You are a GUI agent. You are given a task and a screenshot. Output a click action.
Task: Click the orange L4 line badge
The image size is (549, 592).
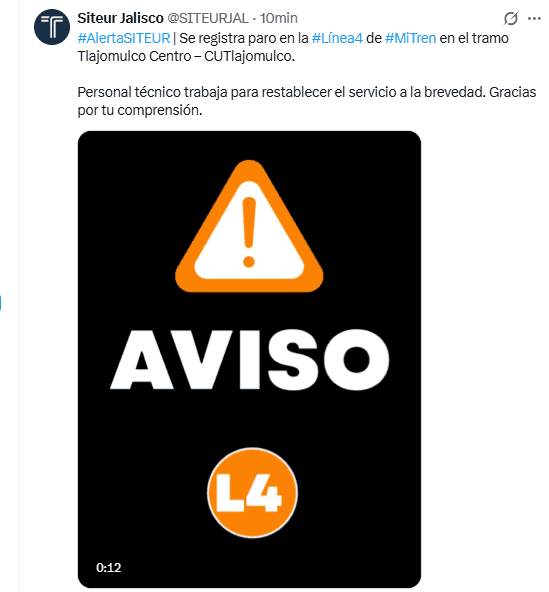(x=253, y=492)
